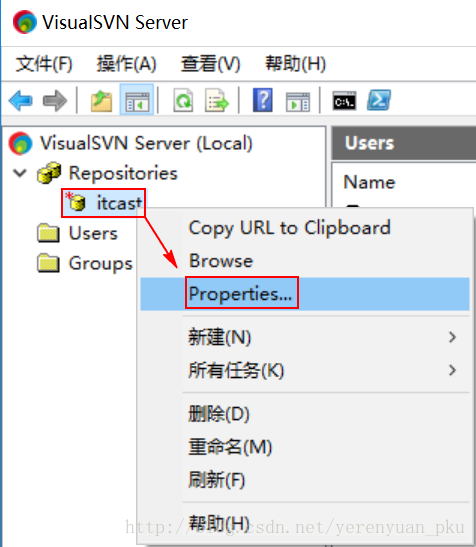Choose 刷新(F) in context menu

coord(305,480)
